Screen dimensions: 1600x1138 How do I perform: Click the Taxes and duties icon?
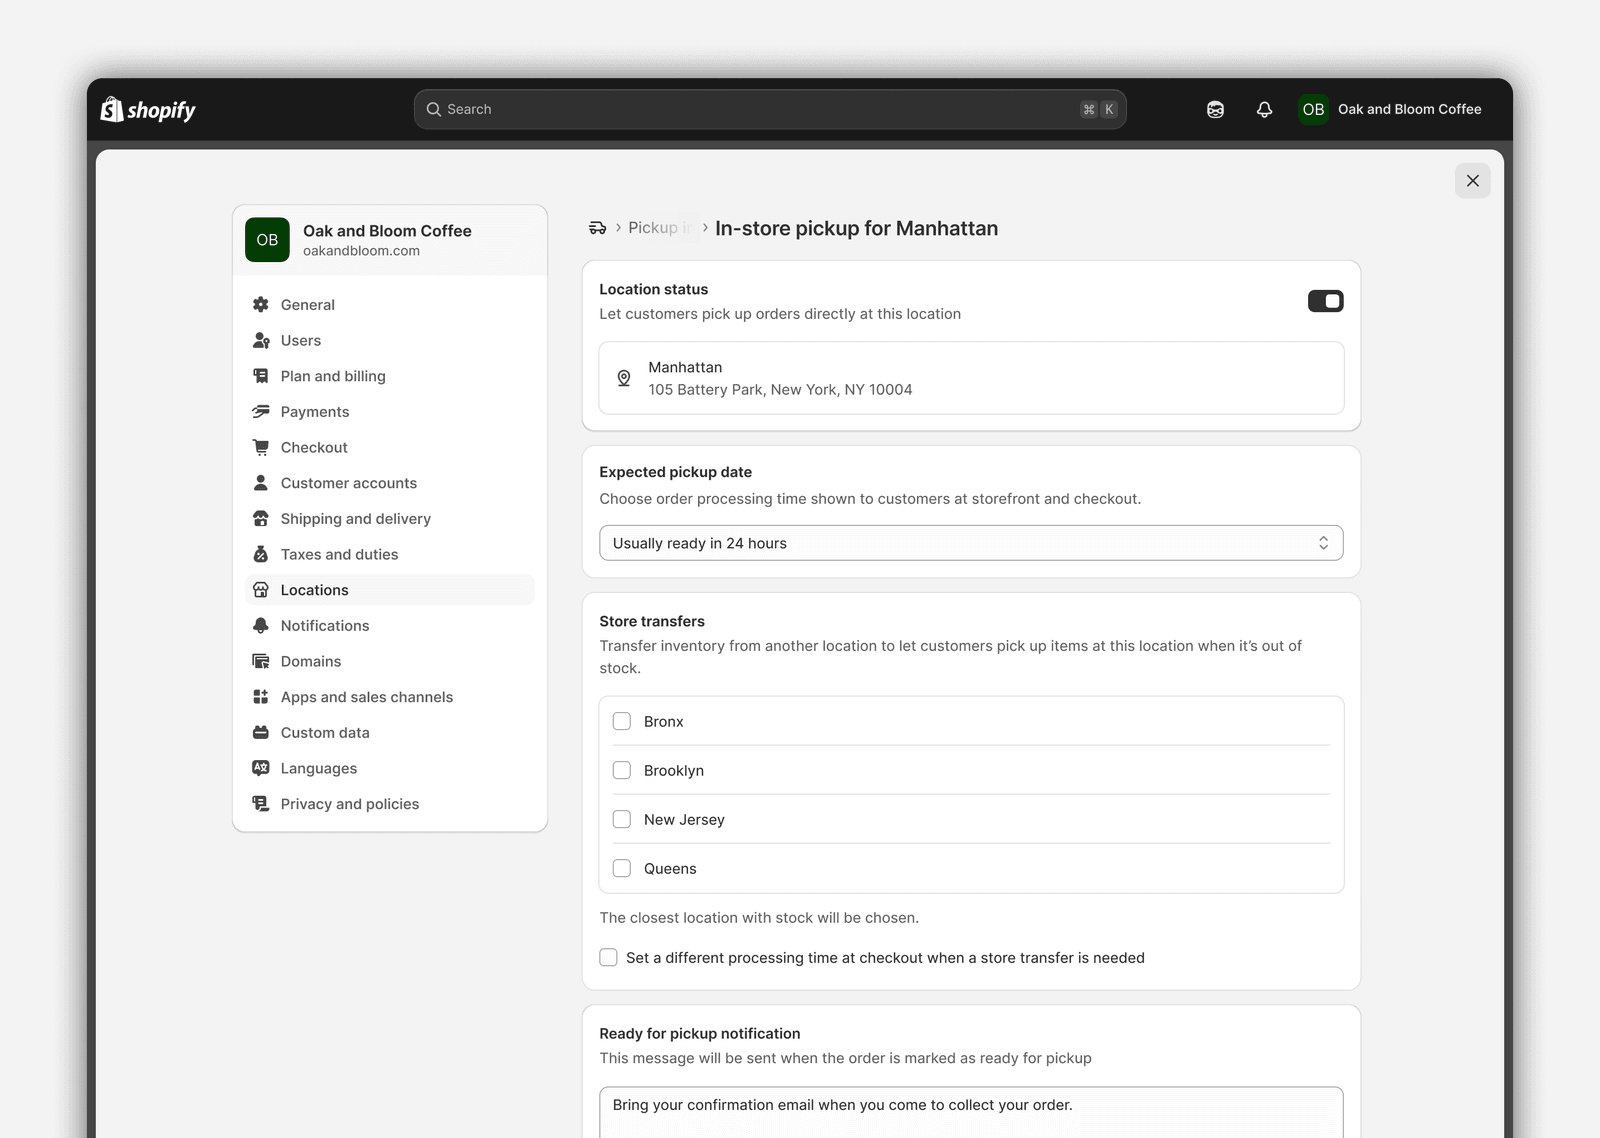click(x=261, y=555)
